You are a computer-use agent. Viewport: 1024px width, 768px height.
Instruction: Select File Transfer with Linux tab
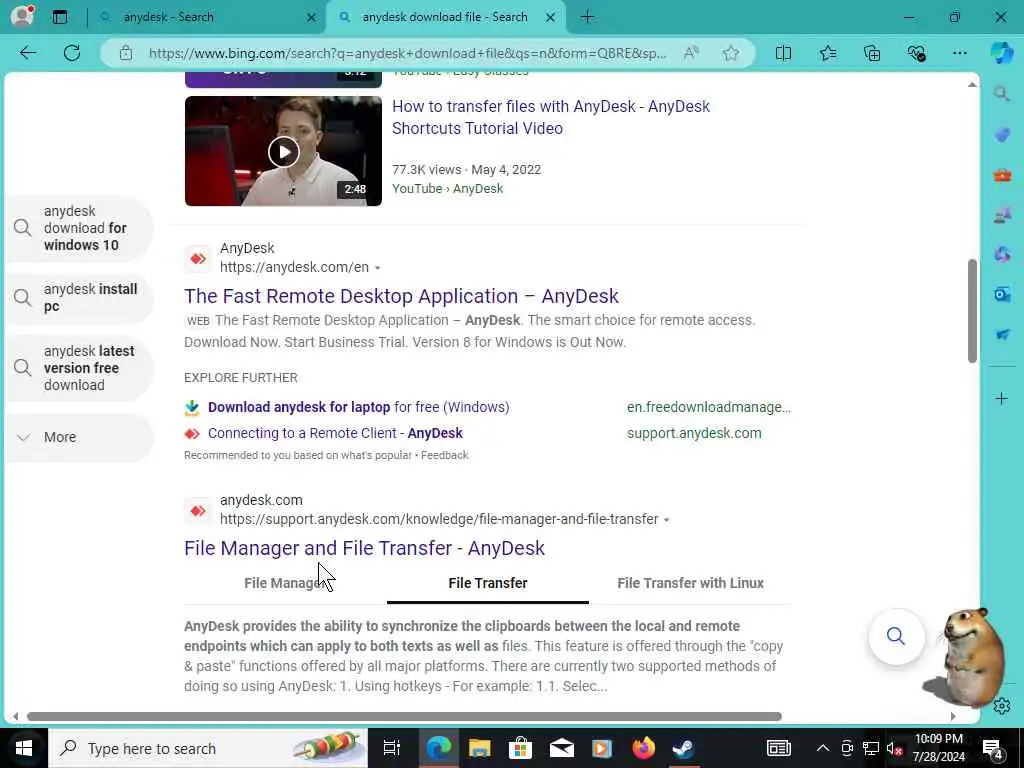pyautogui.click(x=690, y=583)
